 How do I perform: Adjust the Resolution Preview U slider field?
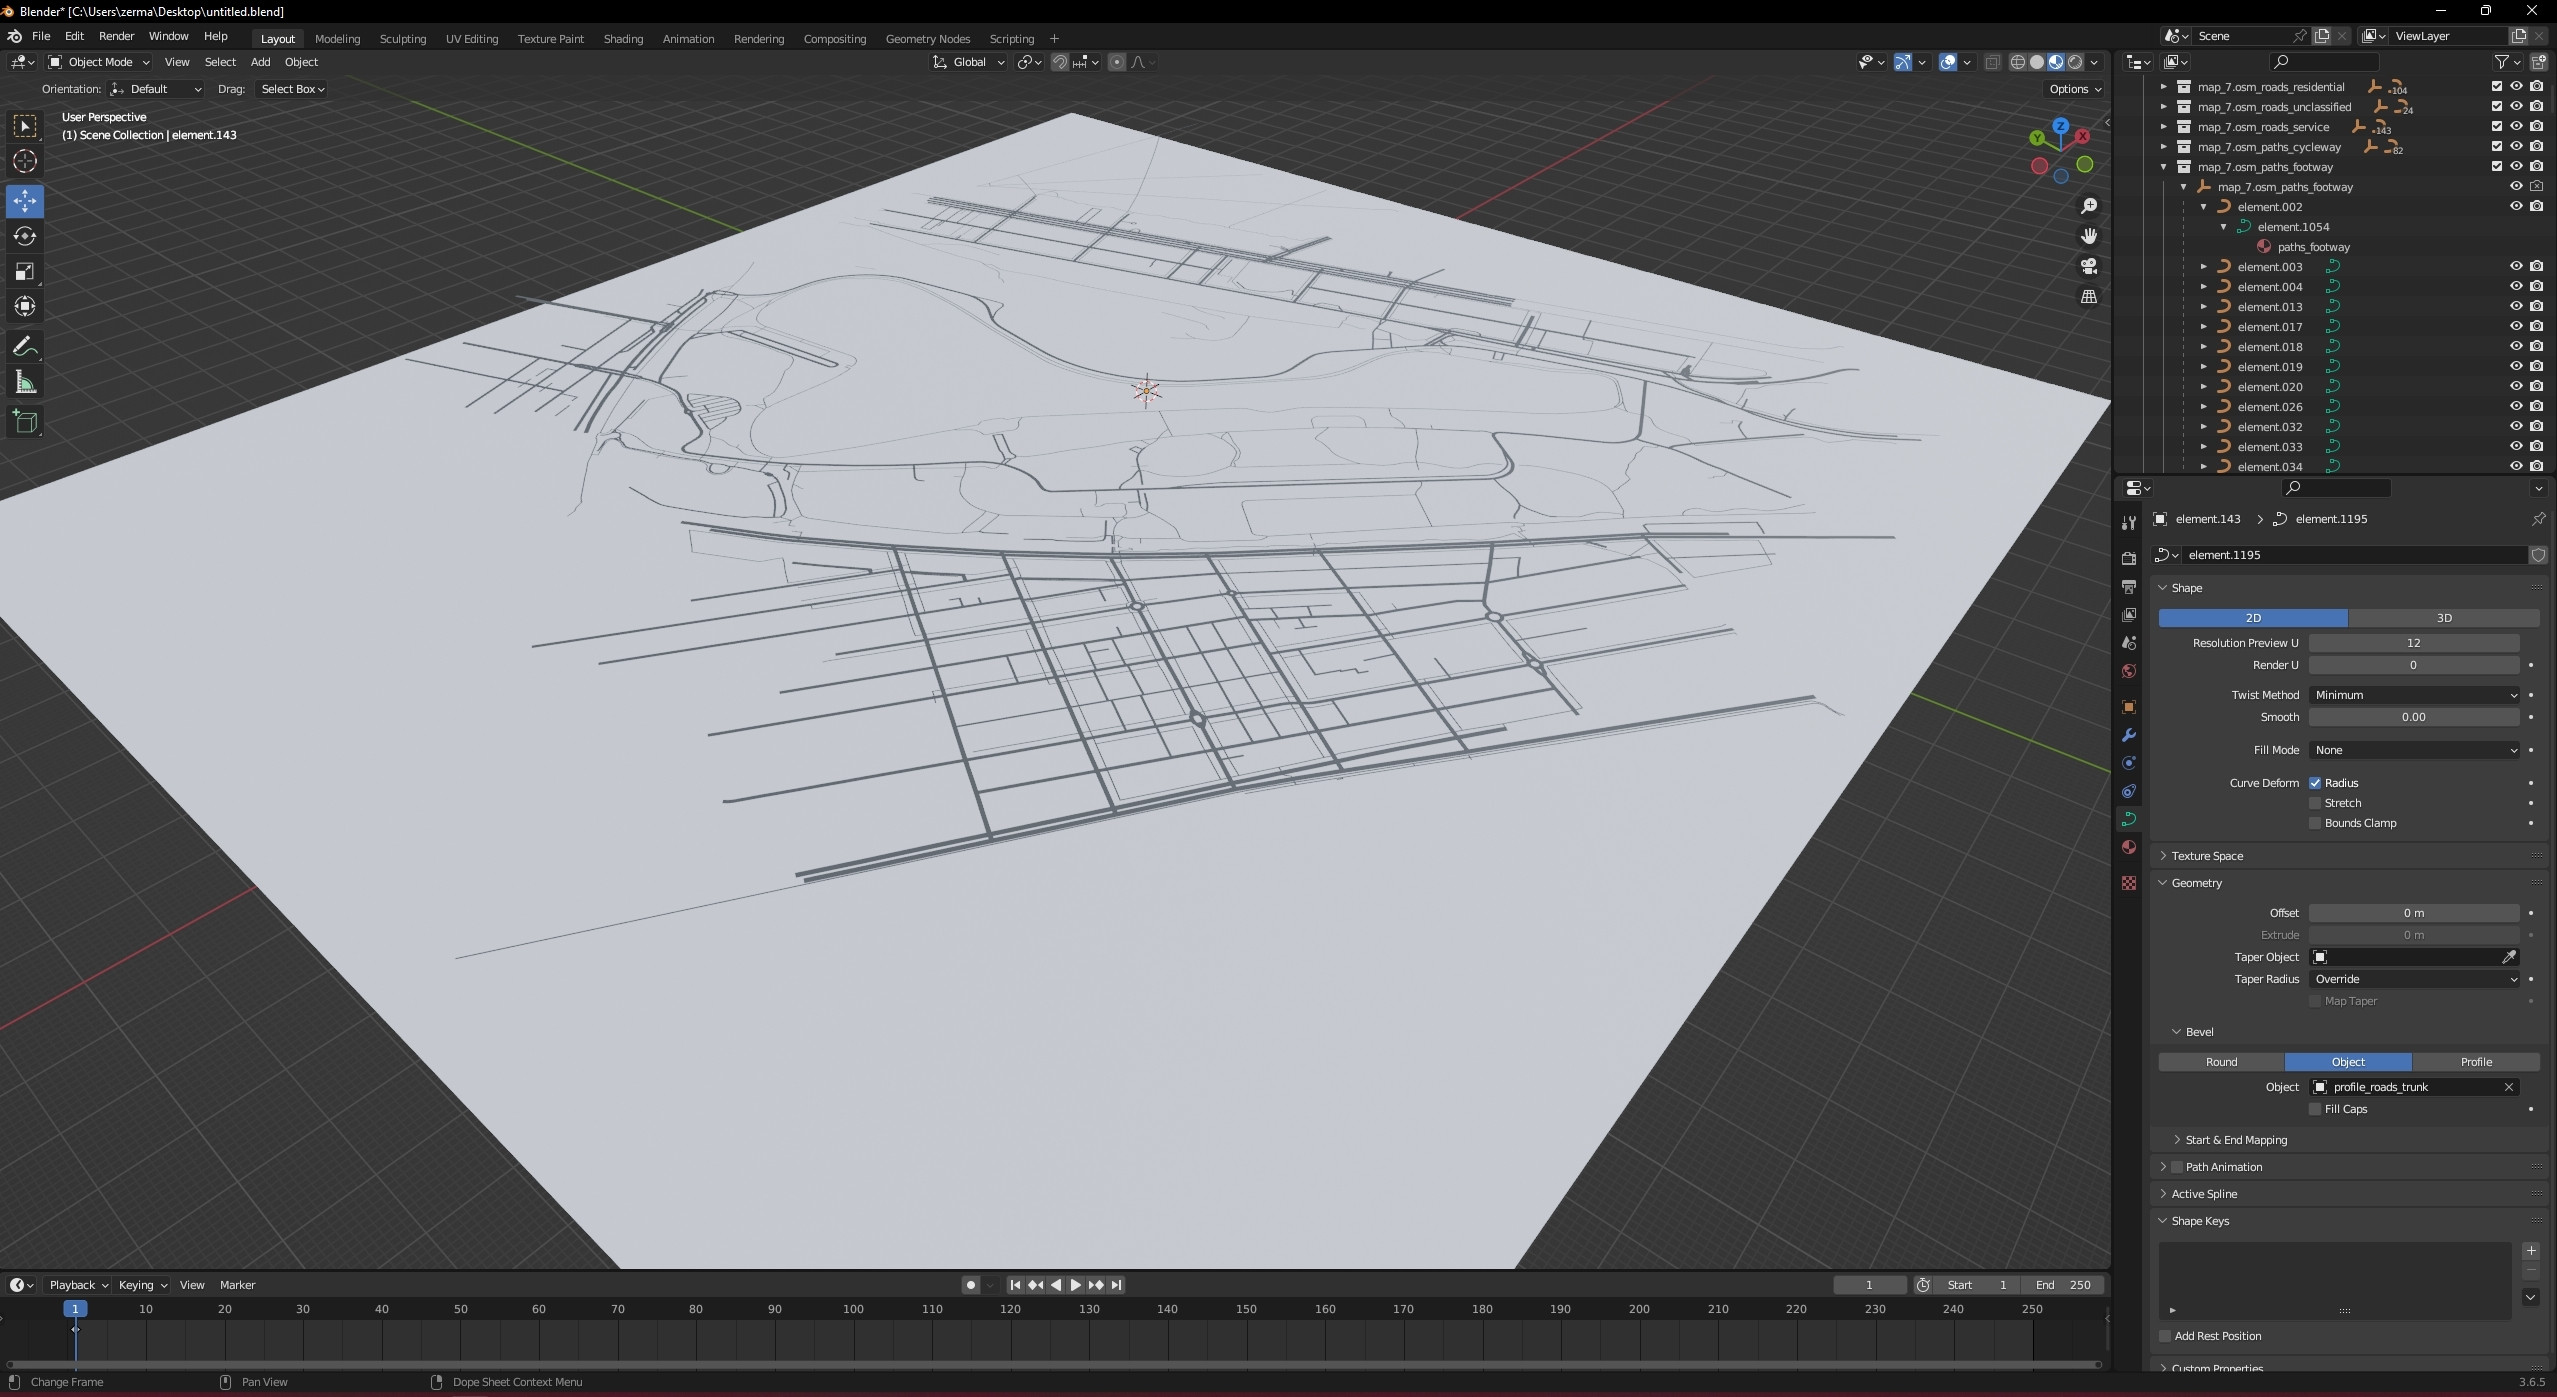(2414, 643)
